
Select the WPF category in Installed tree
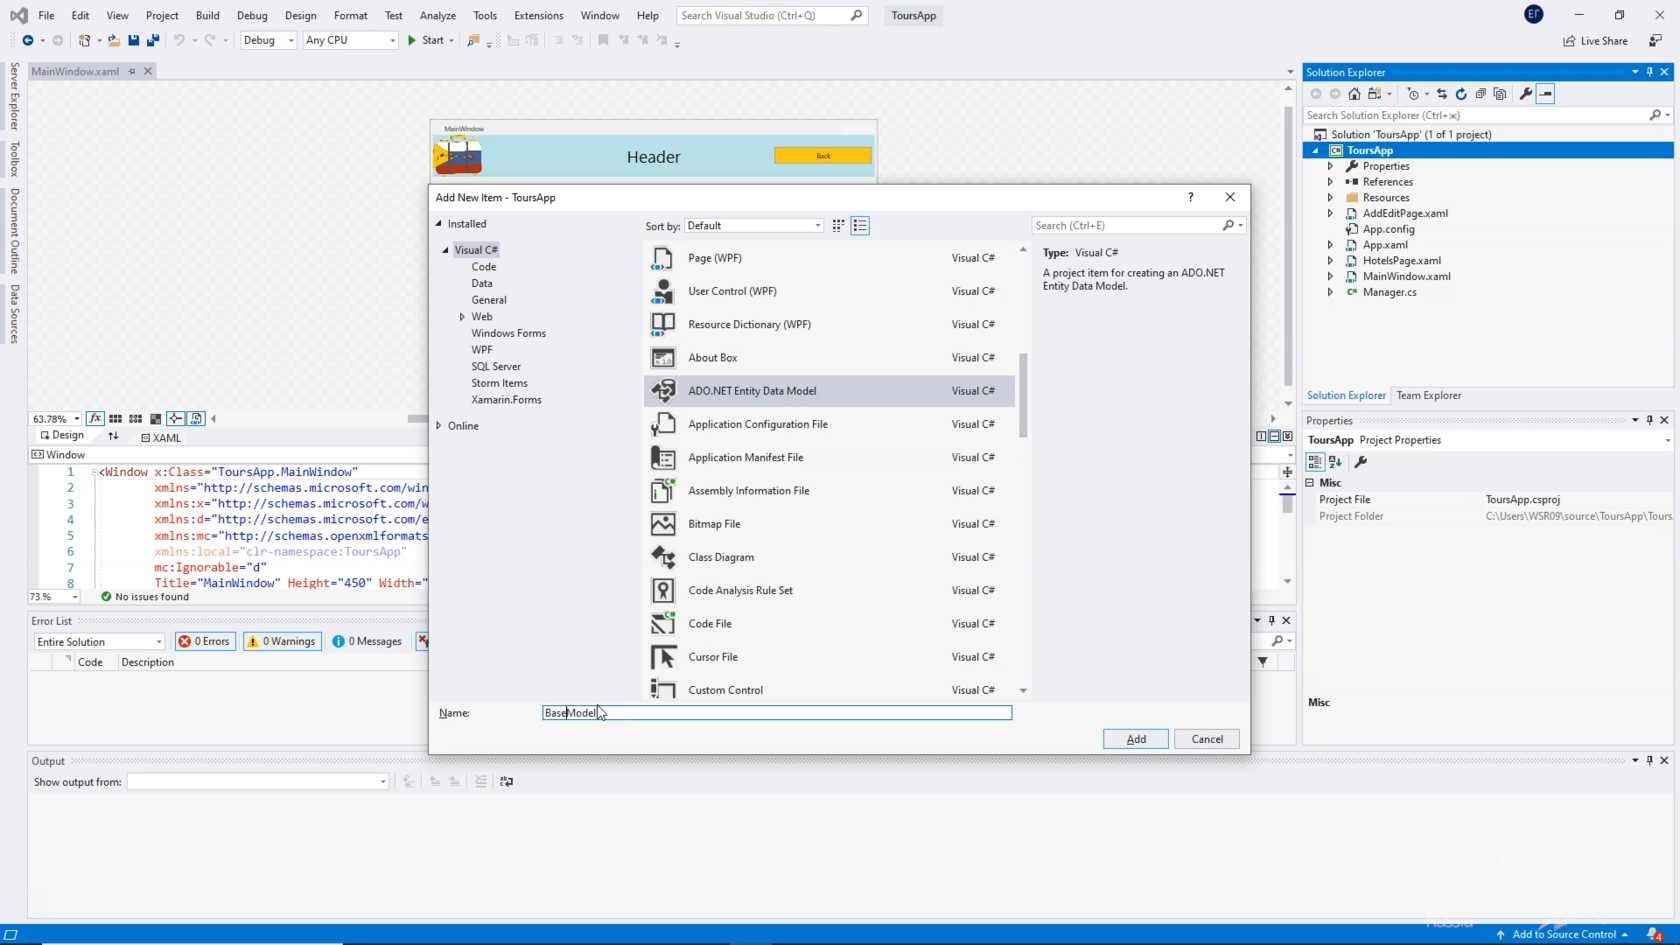pos(482,350)
